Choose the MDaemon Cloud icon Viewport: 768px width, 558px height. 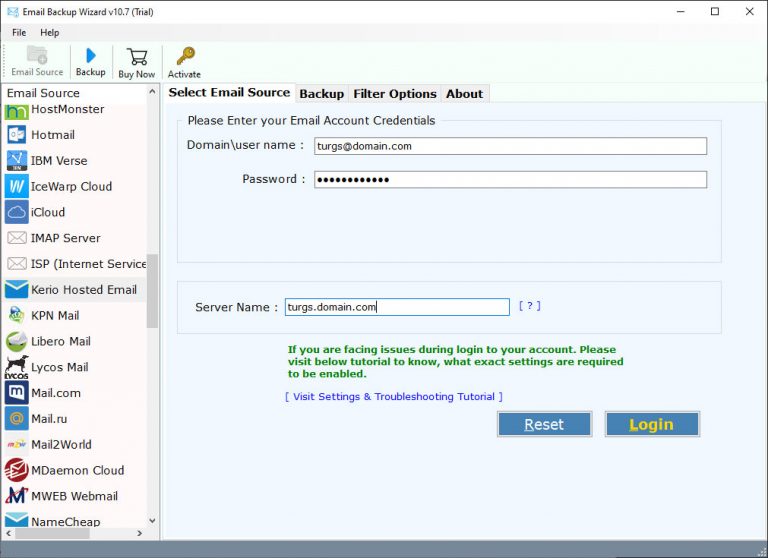pos(17,470)
